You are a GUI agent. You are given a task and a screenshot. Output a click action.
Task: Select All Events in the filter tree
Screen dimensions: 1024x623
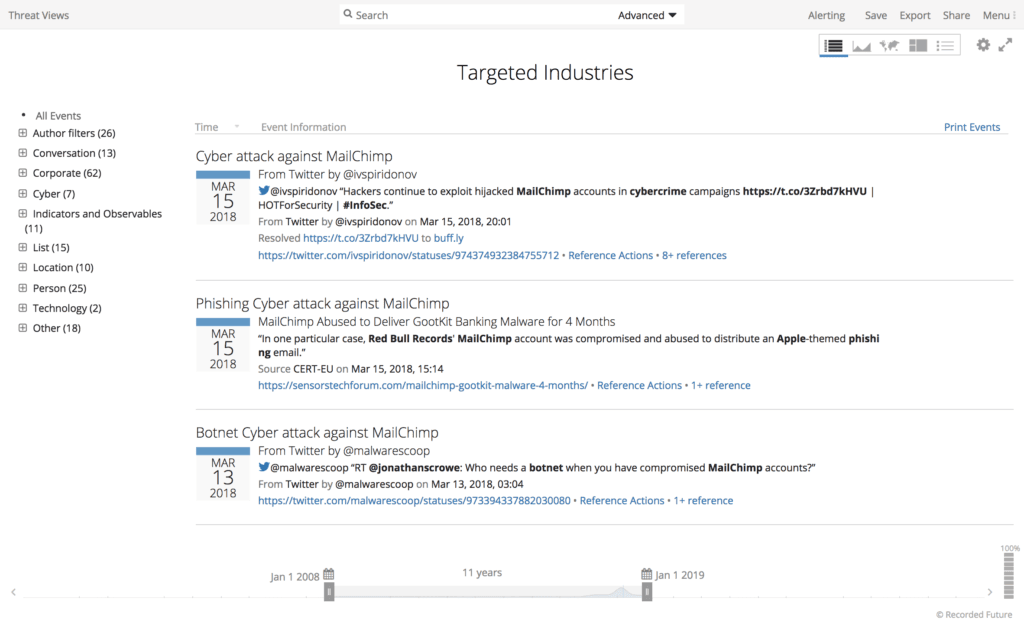(58, 116)
